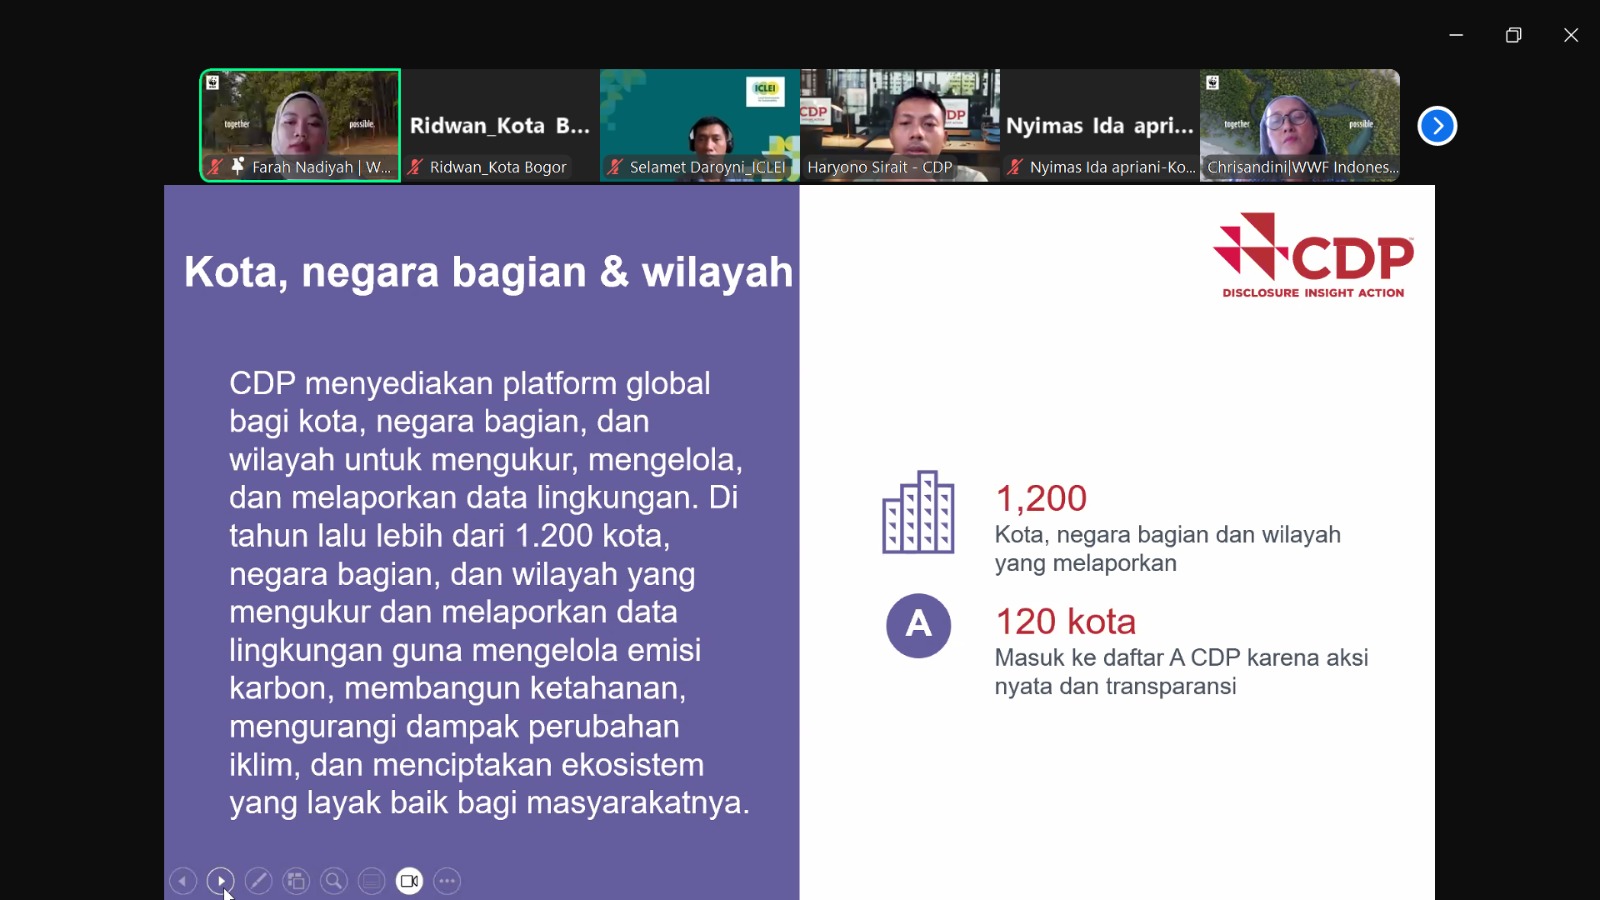Image resolution: width=1600 pixels, height=900 pixels.
Task: Click name label 'Ridwan_Kota Bogor'
Action: point(498,167)
